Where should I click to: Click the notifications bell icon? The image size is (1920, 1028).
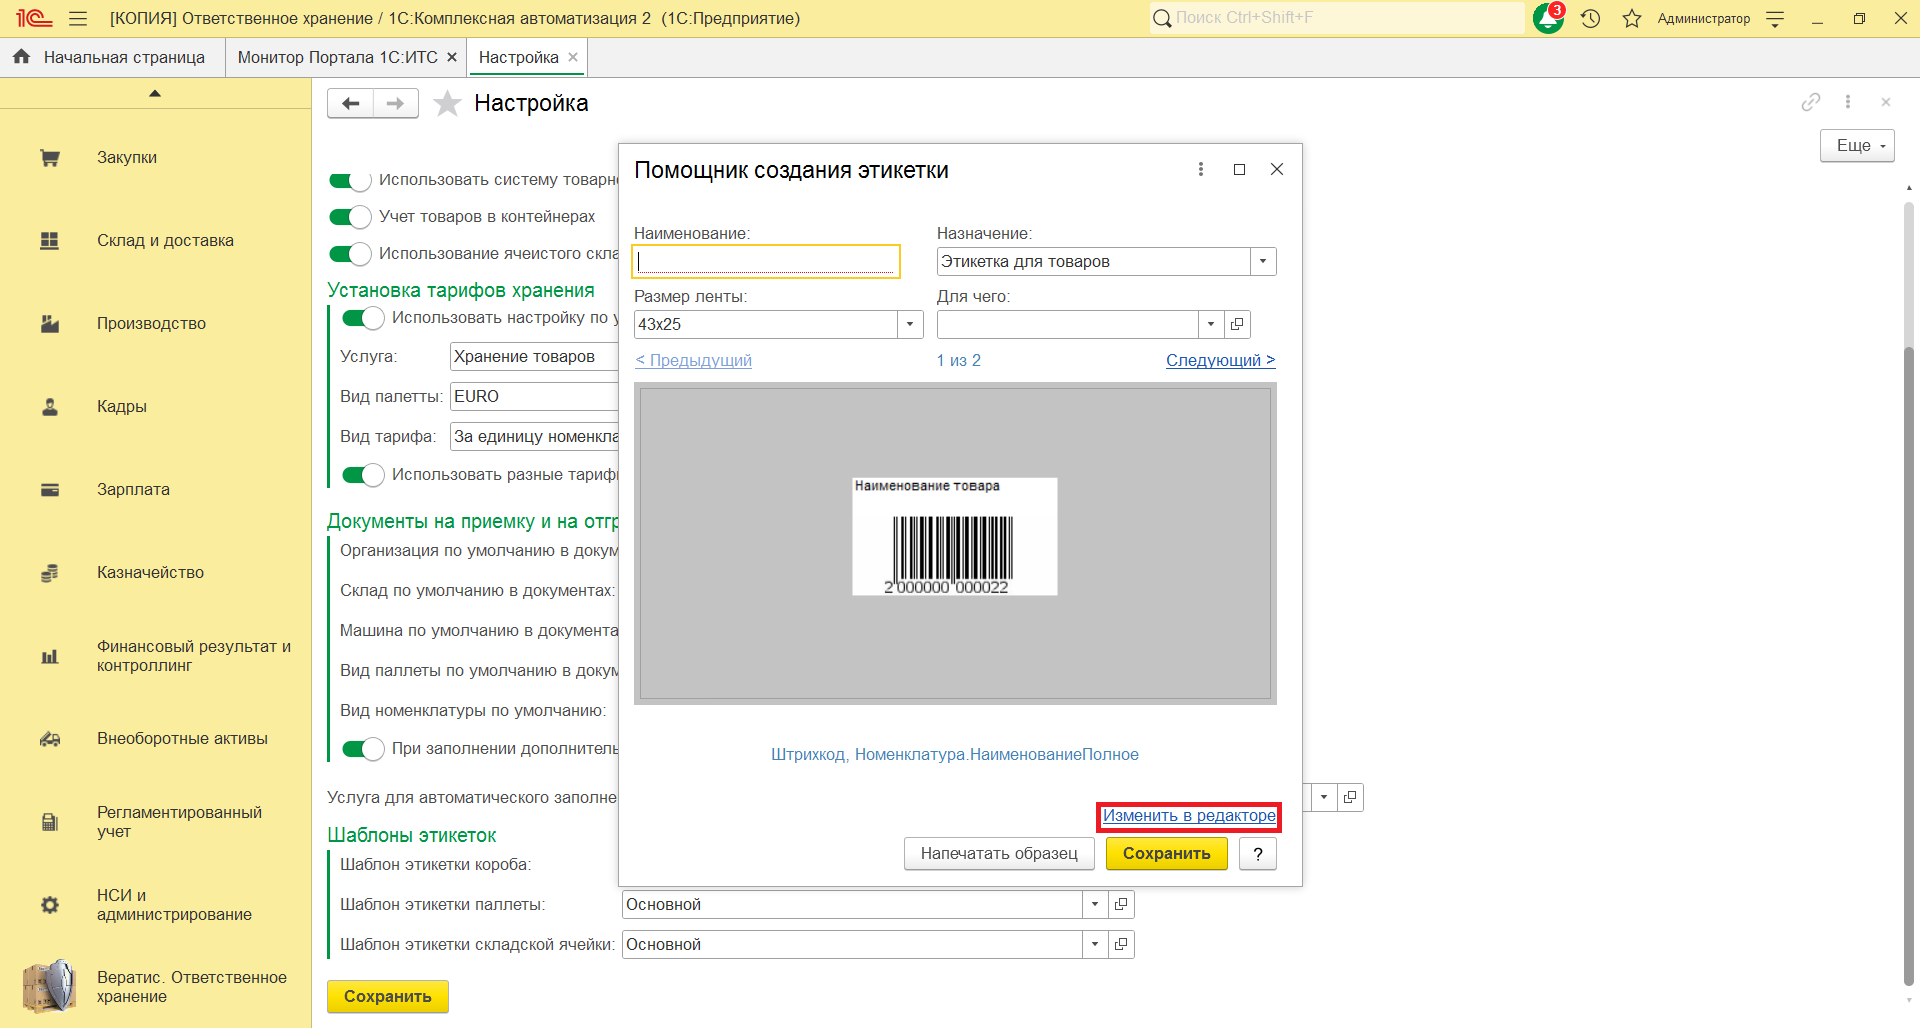[1547, 18]
